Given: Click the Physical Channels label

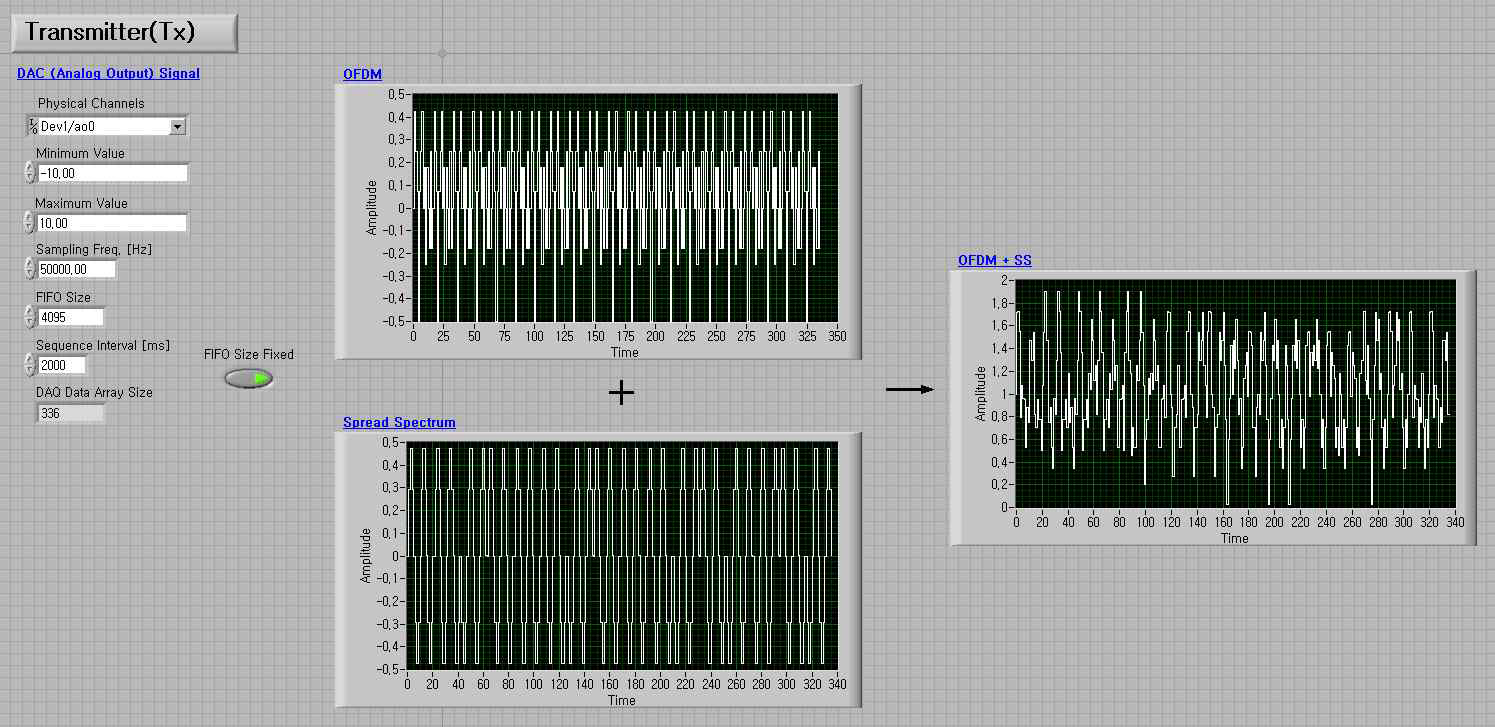Looking at the screenshot, I should [x=91, y=103].
